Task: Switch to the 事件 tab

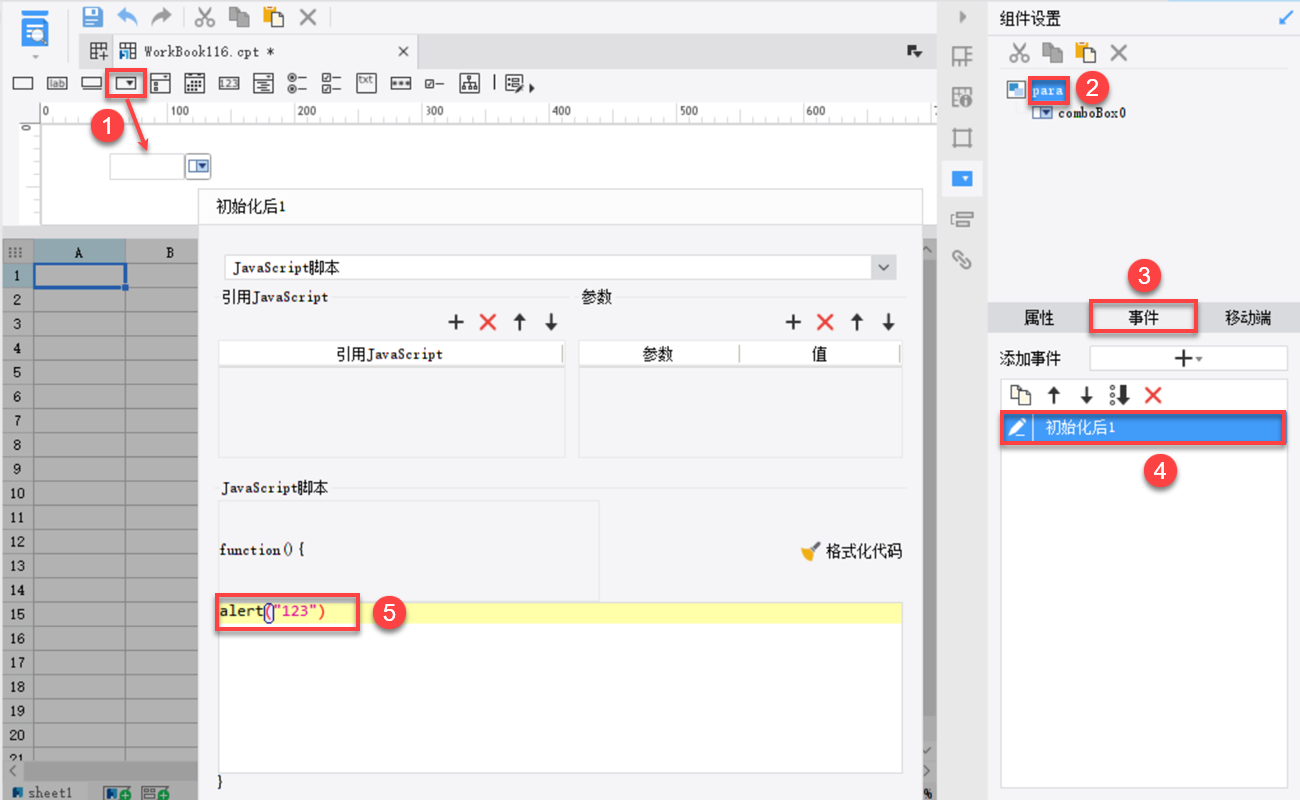Action: click(x=1143, y=318)
